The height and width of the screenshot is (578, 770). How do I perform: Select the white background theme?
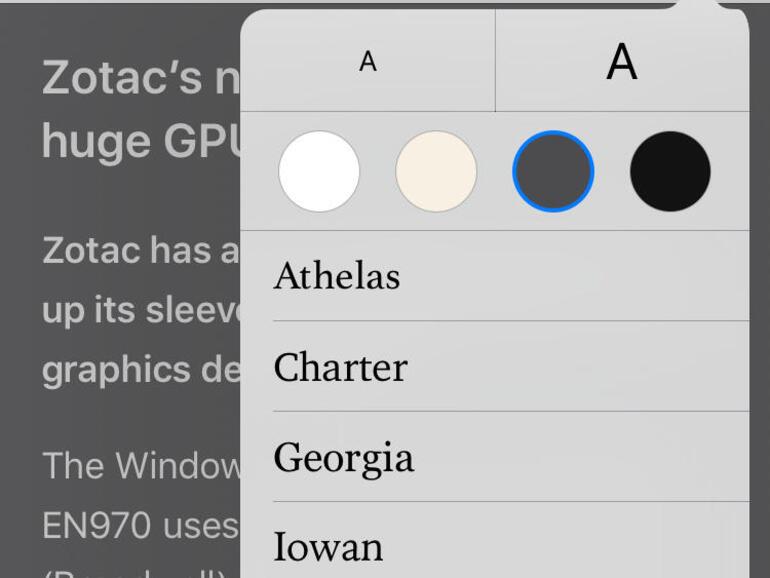coord(319,171)
